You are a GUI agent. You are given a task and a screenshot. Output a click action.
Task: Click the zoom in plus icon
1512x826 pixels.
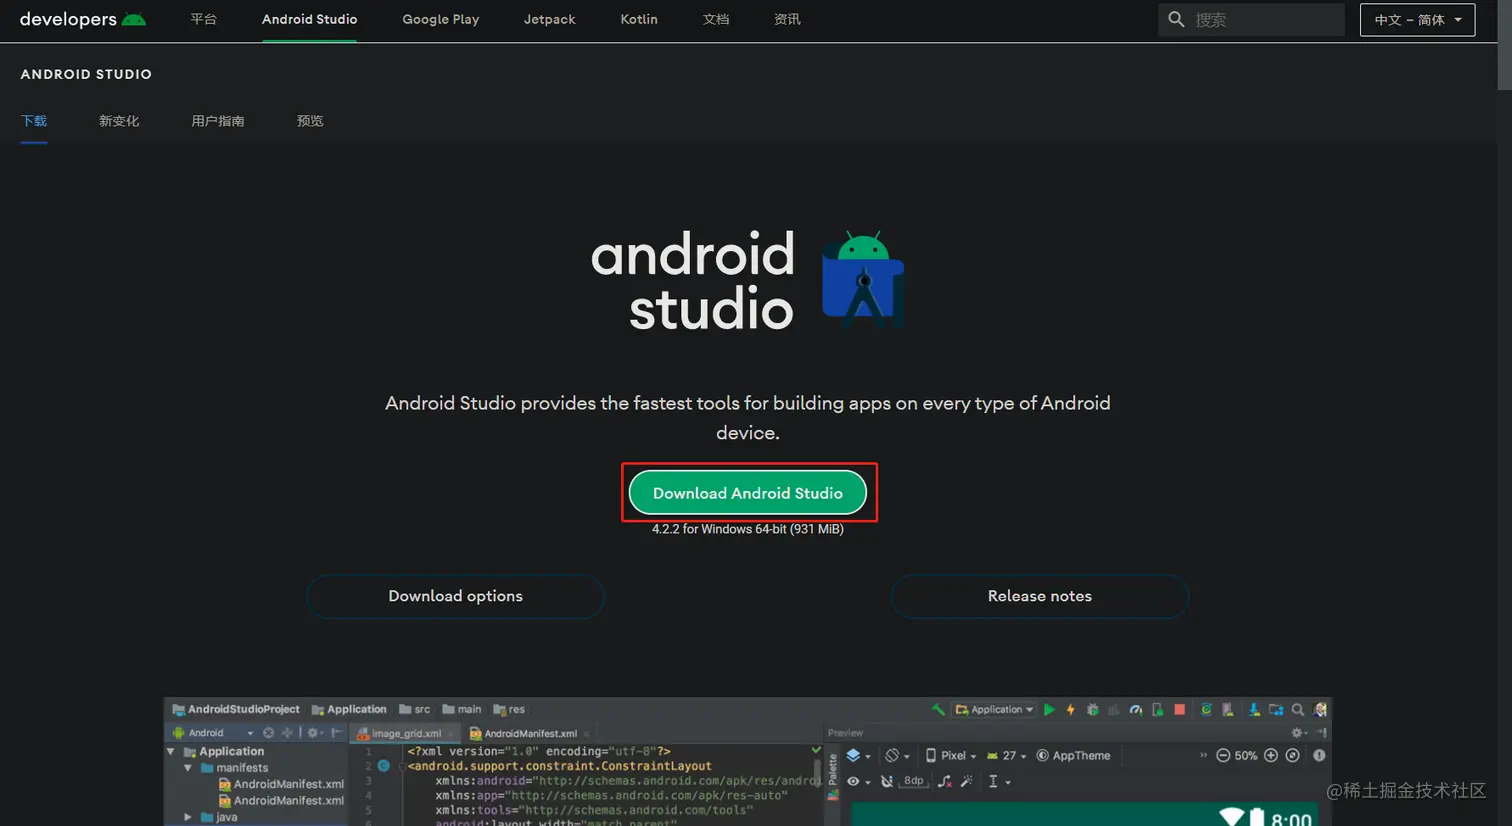click(1271, 755)
